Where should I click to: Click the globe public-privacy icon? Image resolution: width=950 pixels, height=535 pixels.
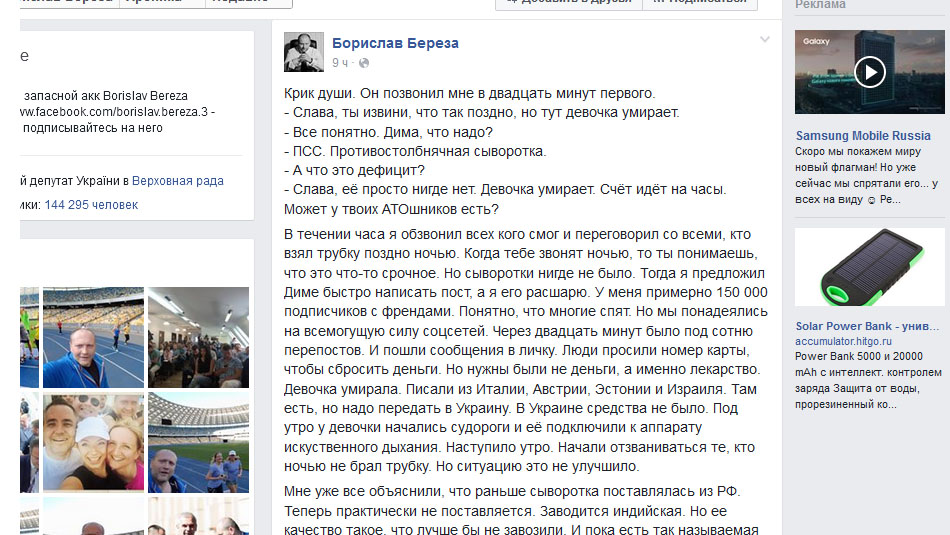364,63
